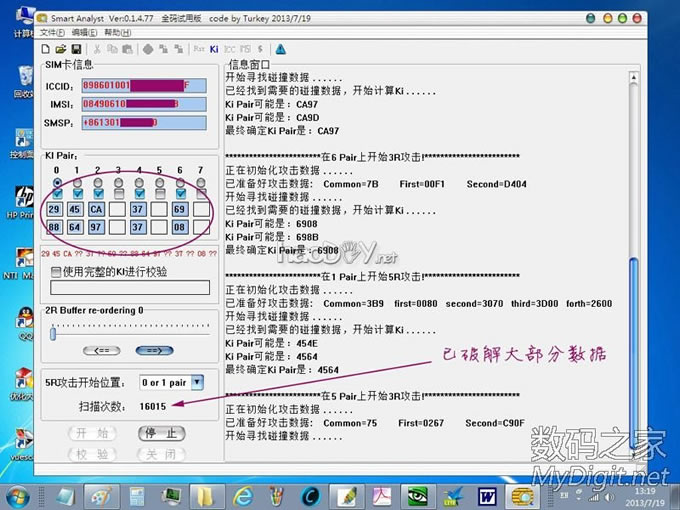680x510 pixels.
Task: Open the 文件(F) menu
Action: (x=52, y=32)
